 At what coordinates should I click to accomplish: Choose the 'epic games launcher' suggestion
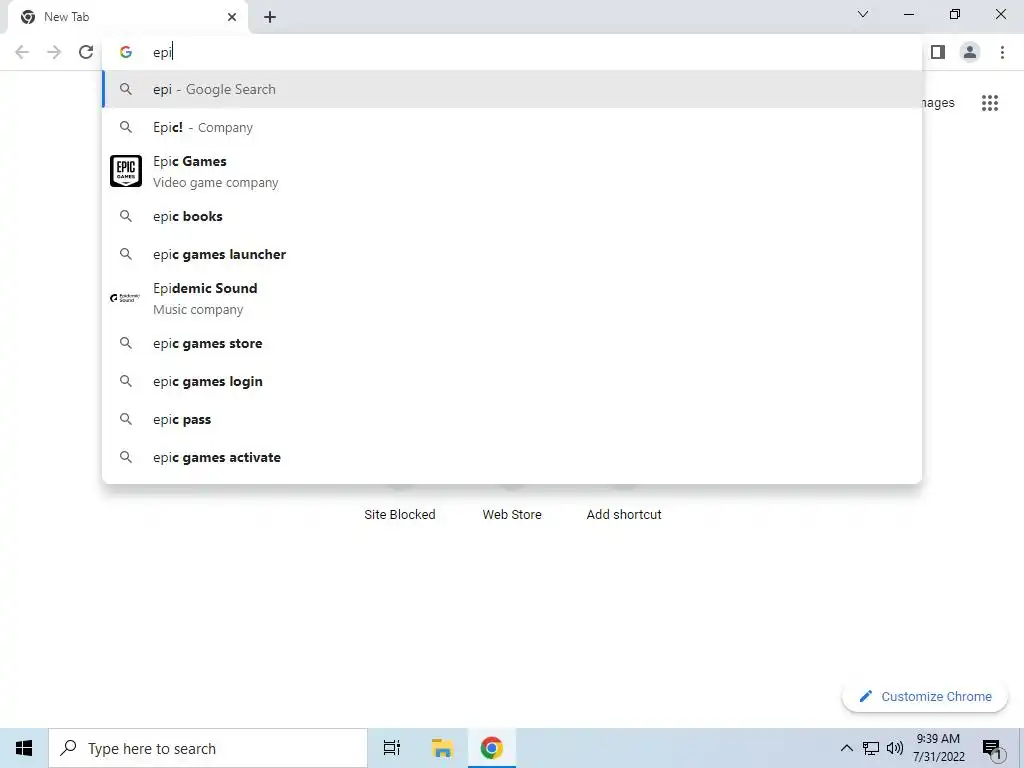(x=512, y=254)
